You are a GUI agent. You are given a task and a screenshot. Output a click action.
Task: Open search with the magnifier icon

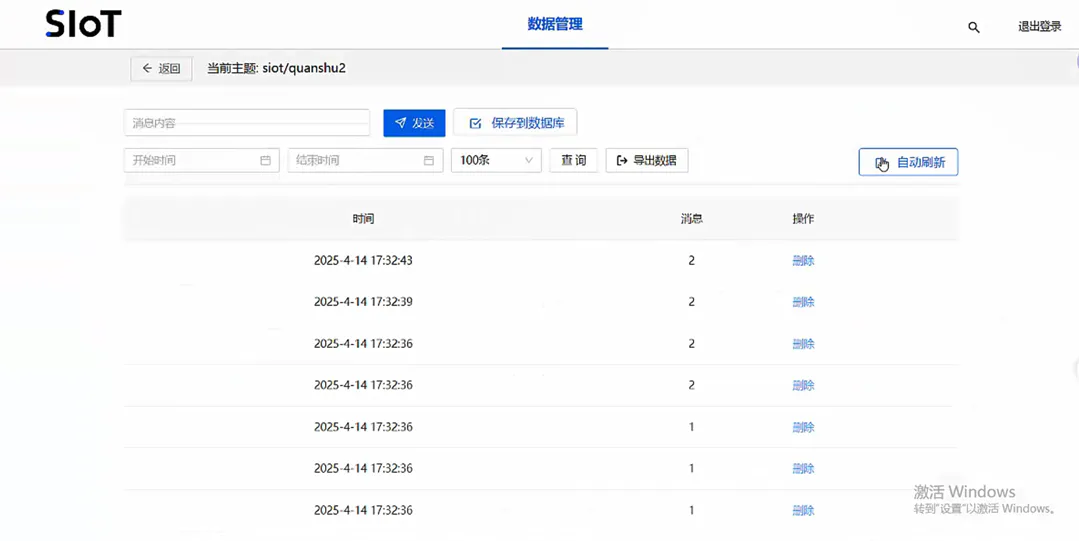coord(974,28)
